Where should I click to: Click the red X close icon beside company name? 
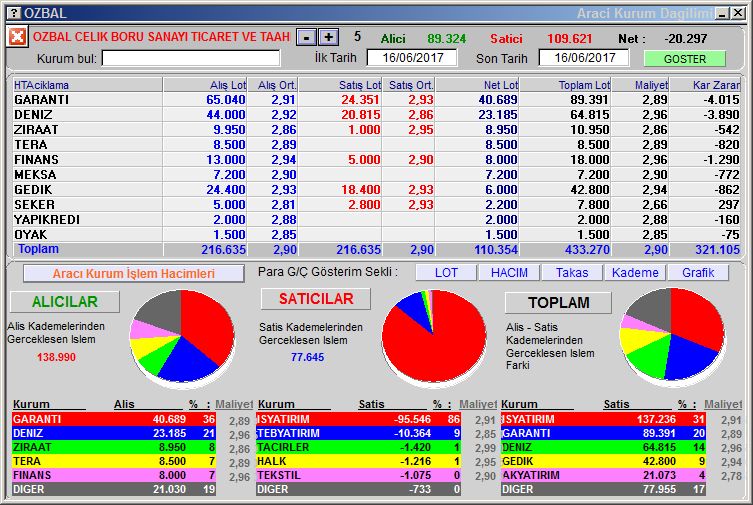(x=17, y=36)
